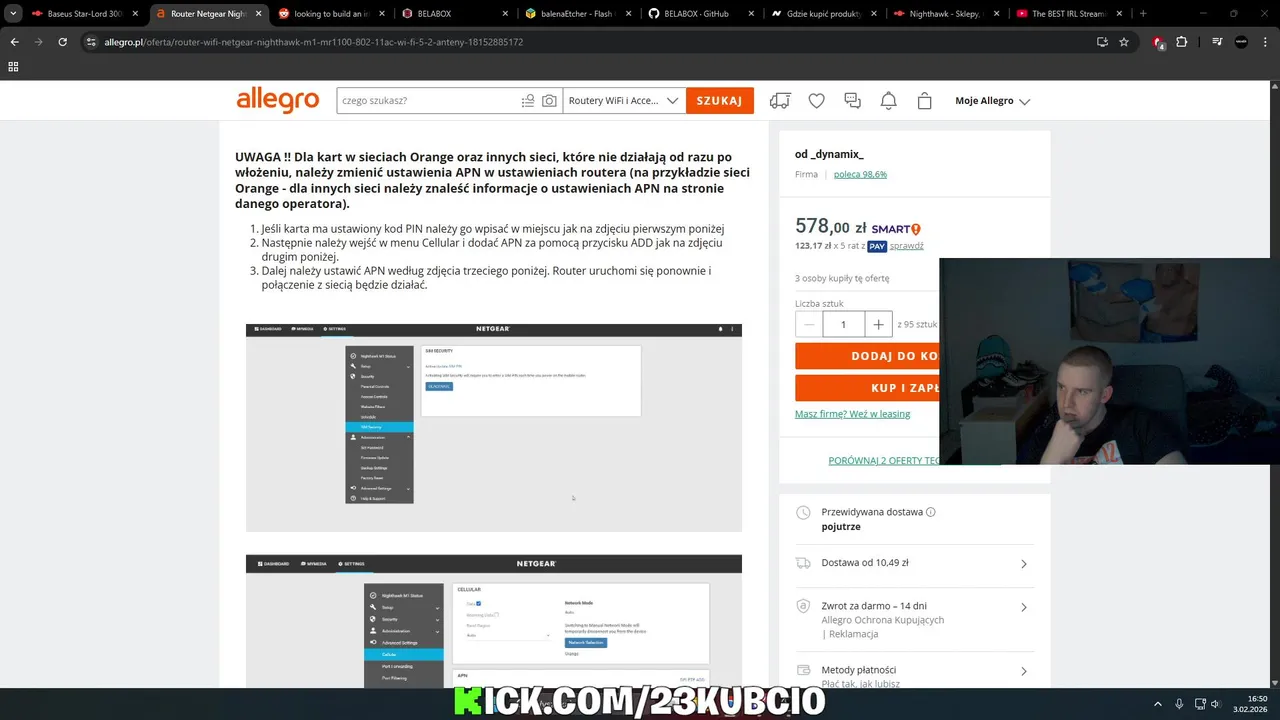Open favorites heart icon
Image resolution: width=1280 pixels, height=720 pixels.
click(x=817, y=101)
